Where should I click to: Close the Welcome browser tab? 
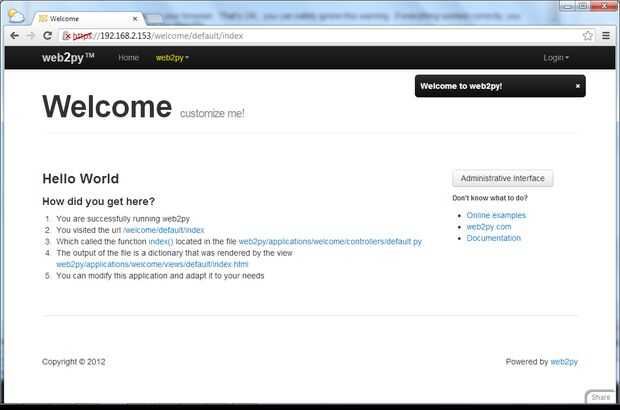[135, 19]
